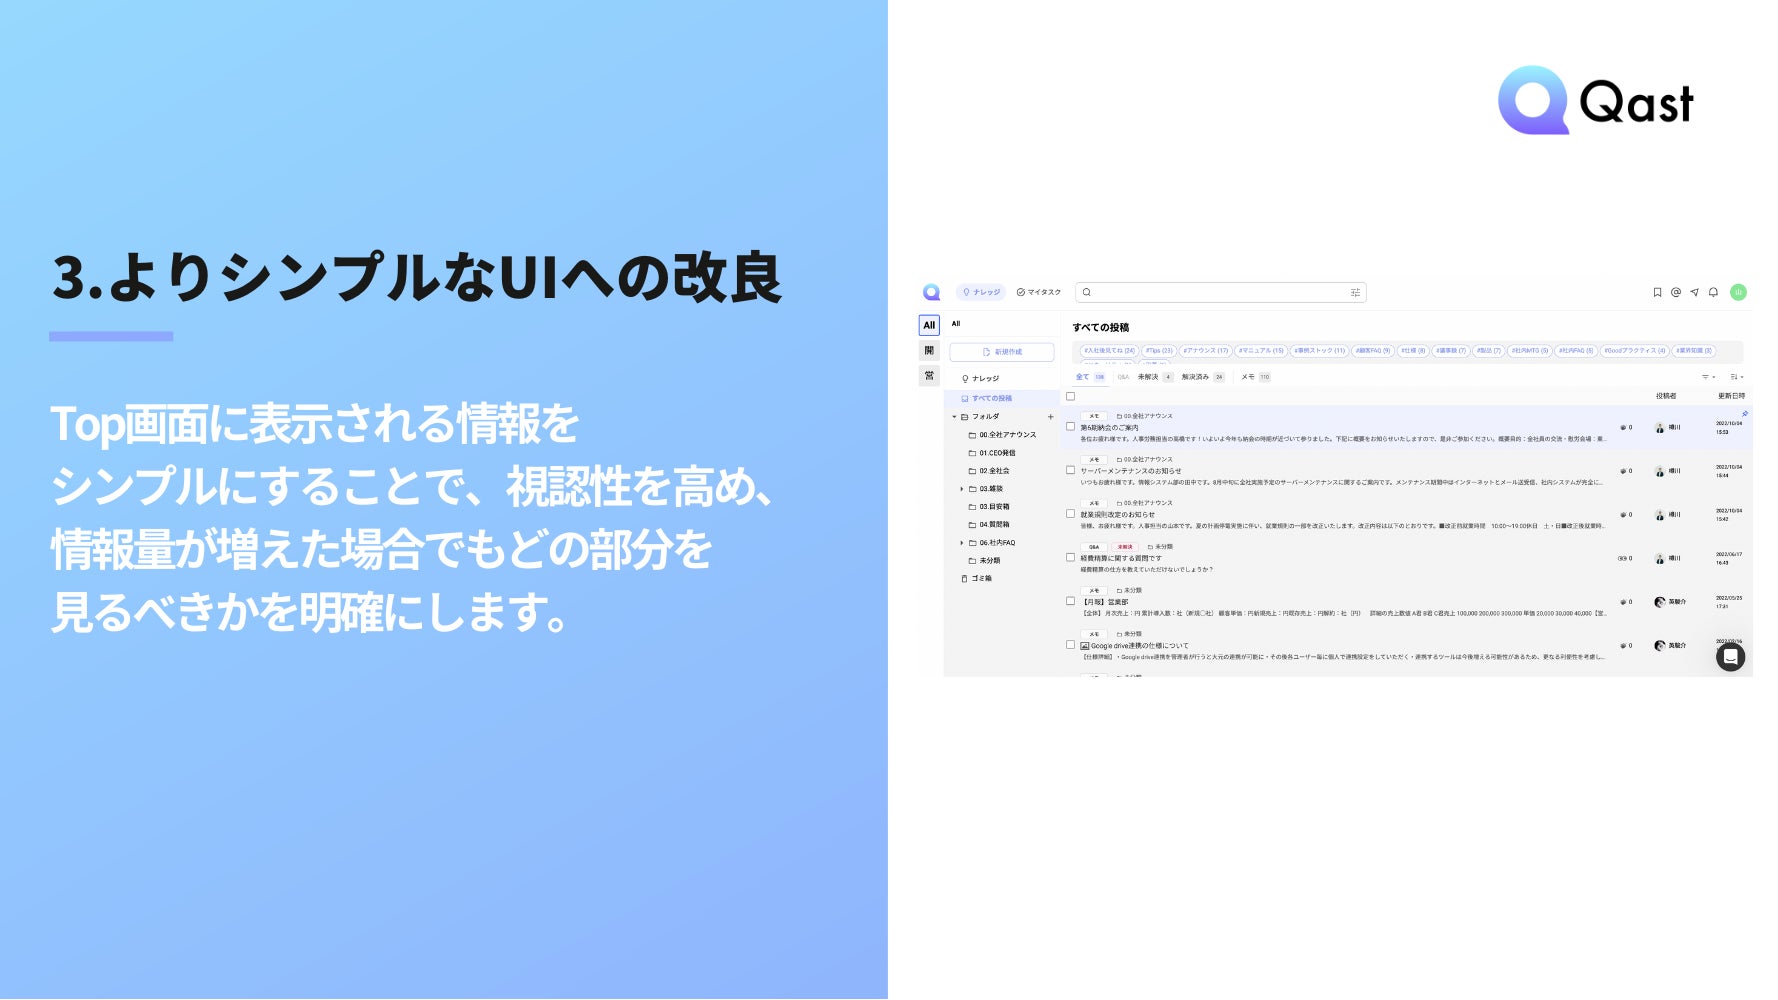Open the sort order dropdown
The image size is (1778, 1000).
1737,377
